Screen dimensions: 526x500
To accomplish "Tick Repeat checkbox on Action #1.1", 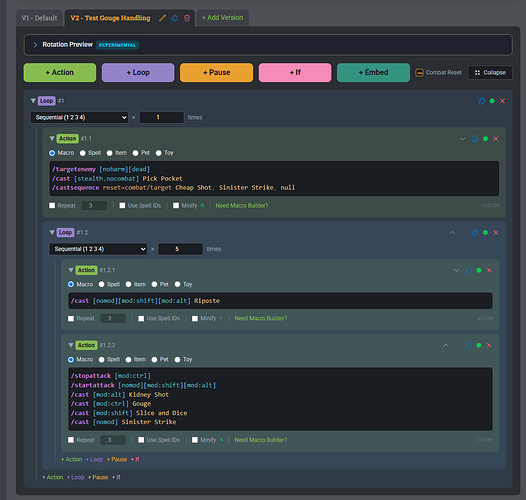I will [52, 206].
